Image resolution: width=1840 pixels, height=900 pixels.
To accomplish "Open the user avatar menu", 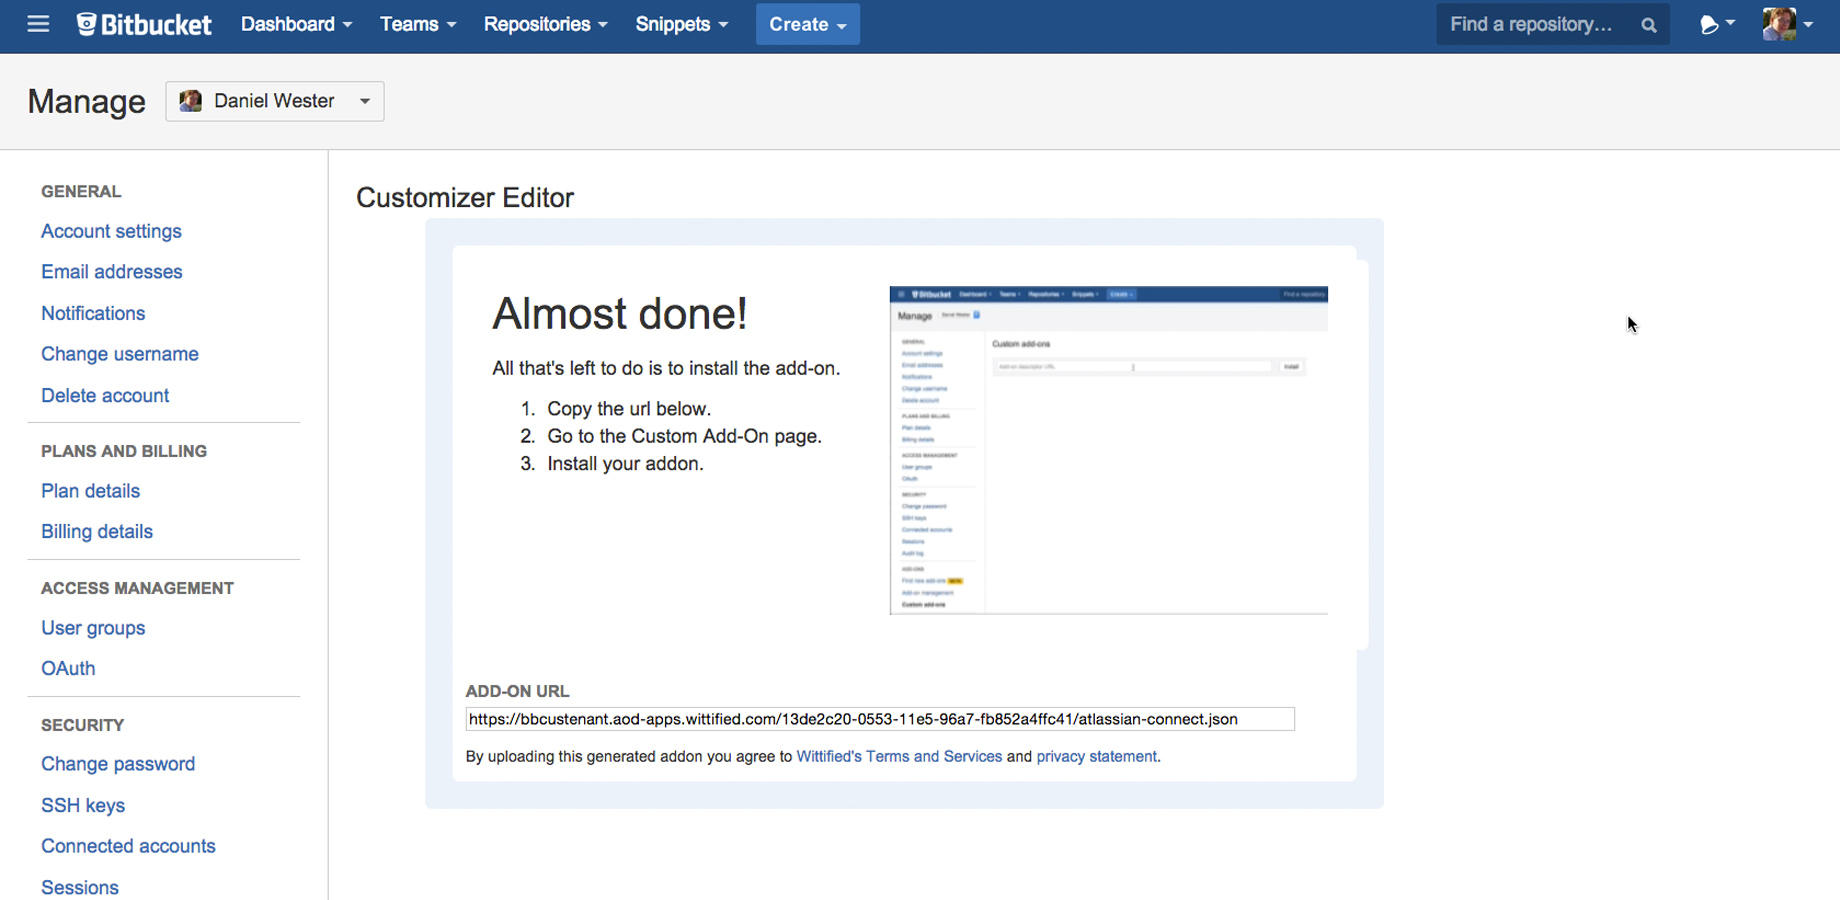I will pos(1788,24).
